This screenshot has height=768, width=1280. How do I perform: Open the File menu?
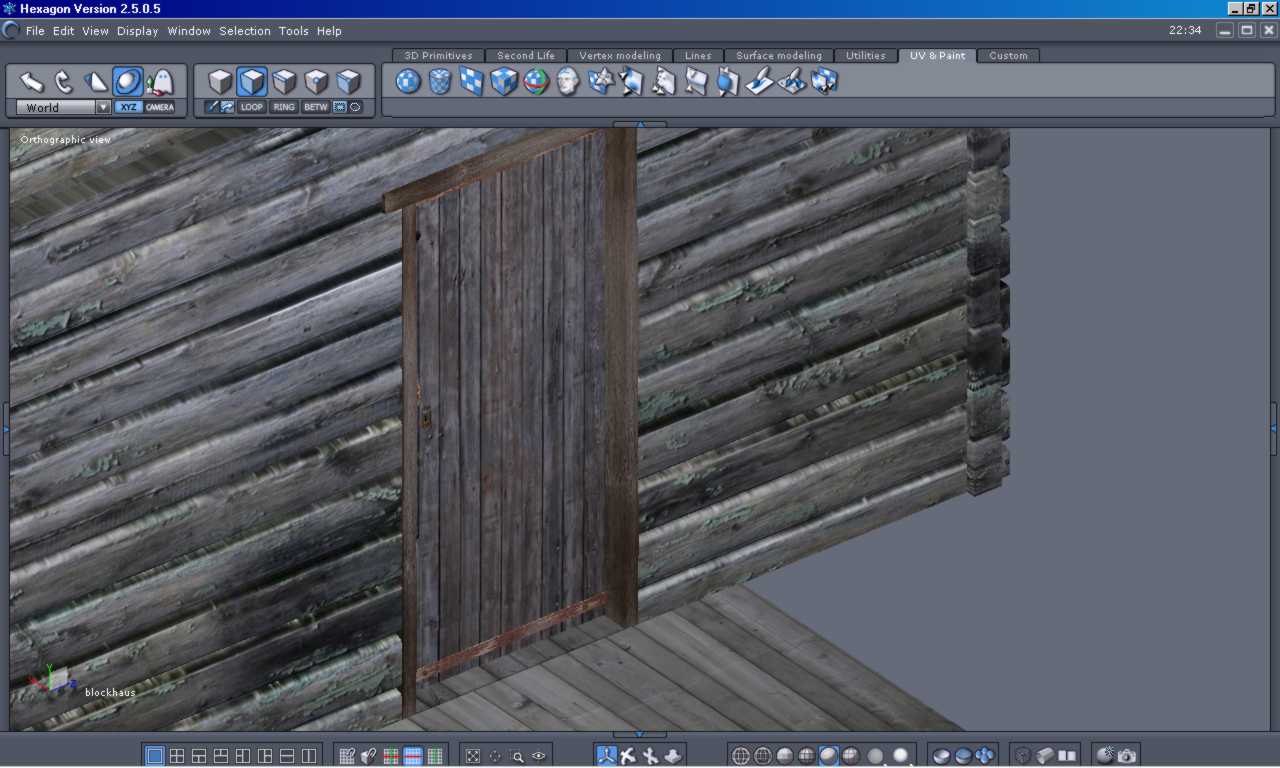[x=35, y=31]
